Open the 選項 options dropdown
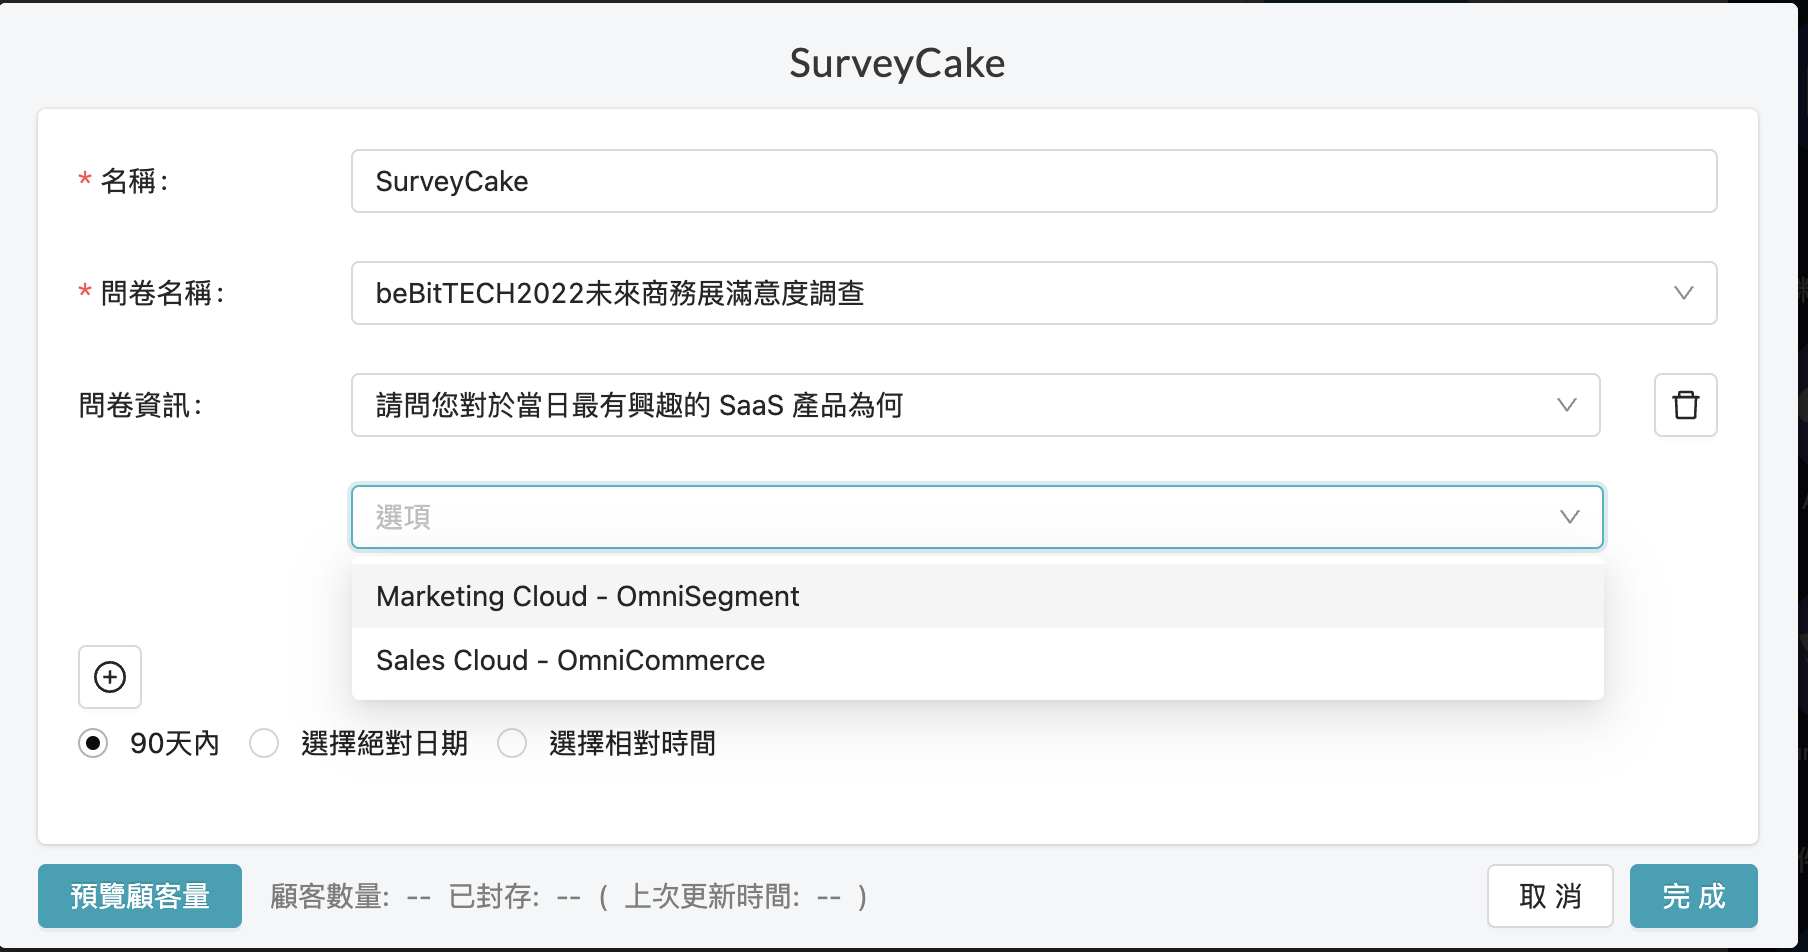 coord(975,517)
